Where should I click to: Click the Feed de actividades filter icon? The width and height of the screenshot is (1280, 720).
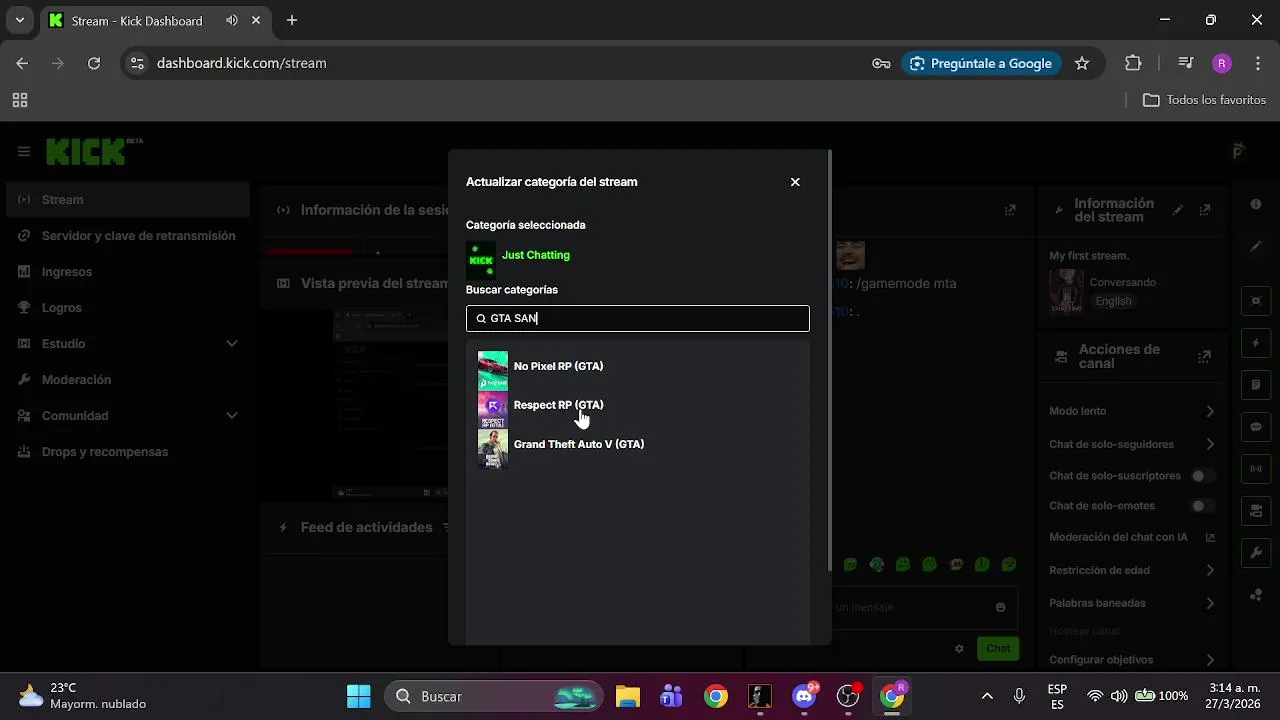pos(445,528)
